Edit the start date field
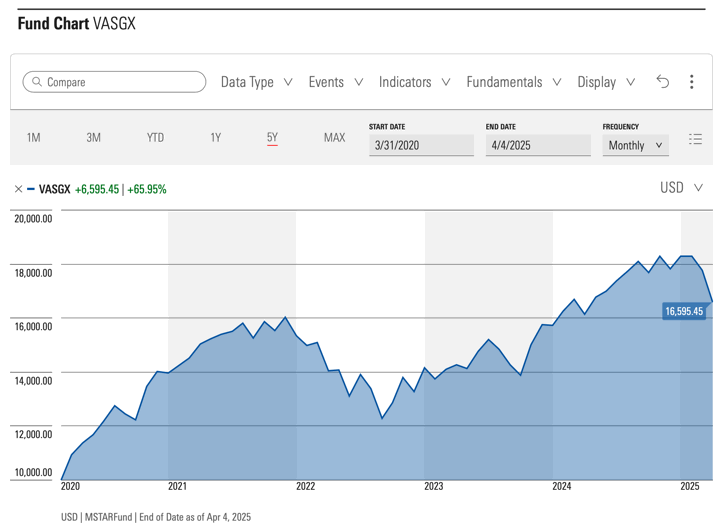Screen dimensions: 720x531 420,145
